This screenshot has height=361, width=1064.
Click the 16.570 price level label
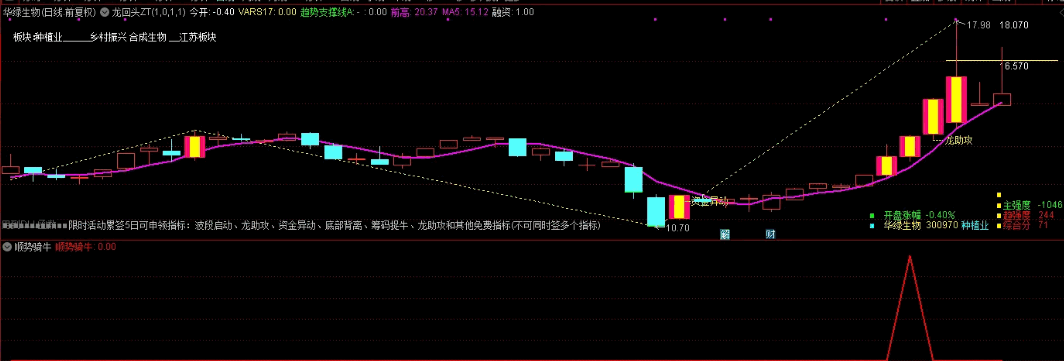pyautogui.click(x=1016, y=66)
